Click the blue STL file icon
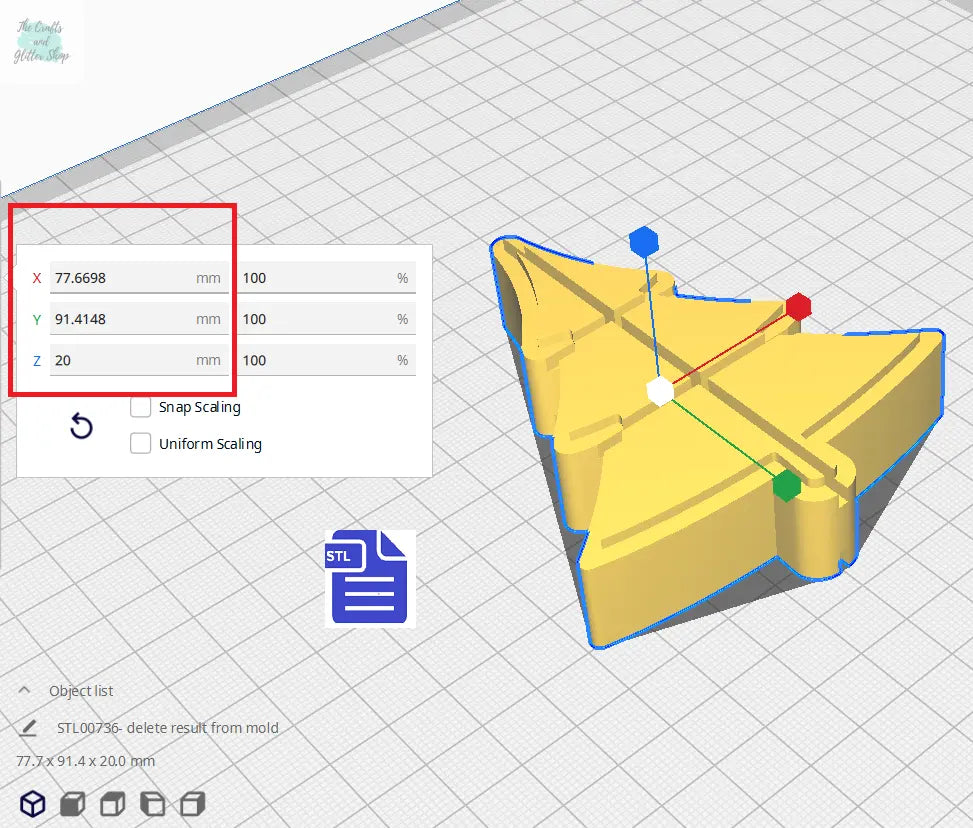The width and height of the screenshot is (973, 828). (x=369, y=578)
